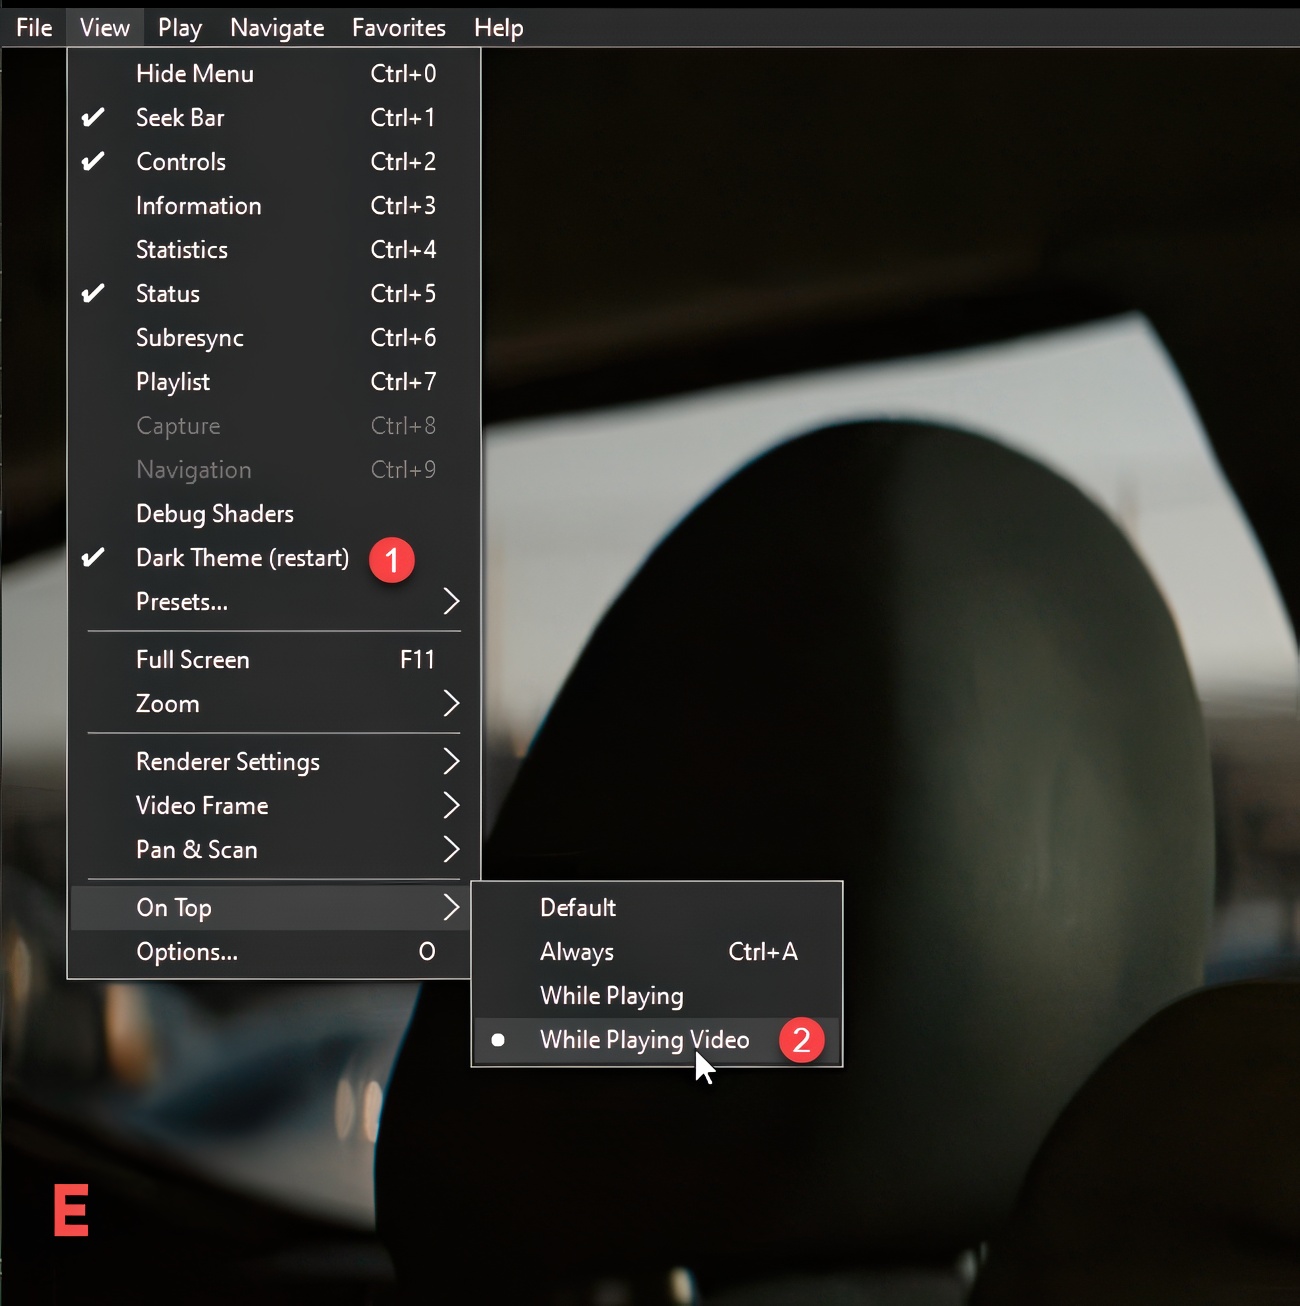This screenshot has width=1300, height=1306.
Task: Expand the Presets... submenu
Action: (274, 602)
